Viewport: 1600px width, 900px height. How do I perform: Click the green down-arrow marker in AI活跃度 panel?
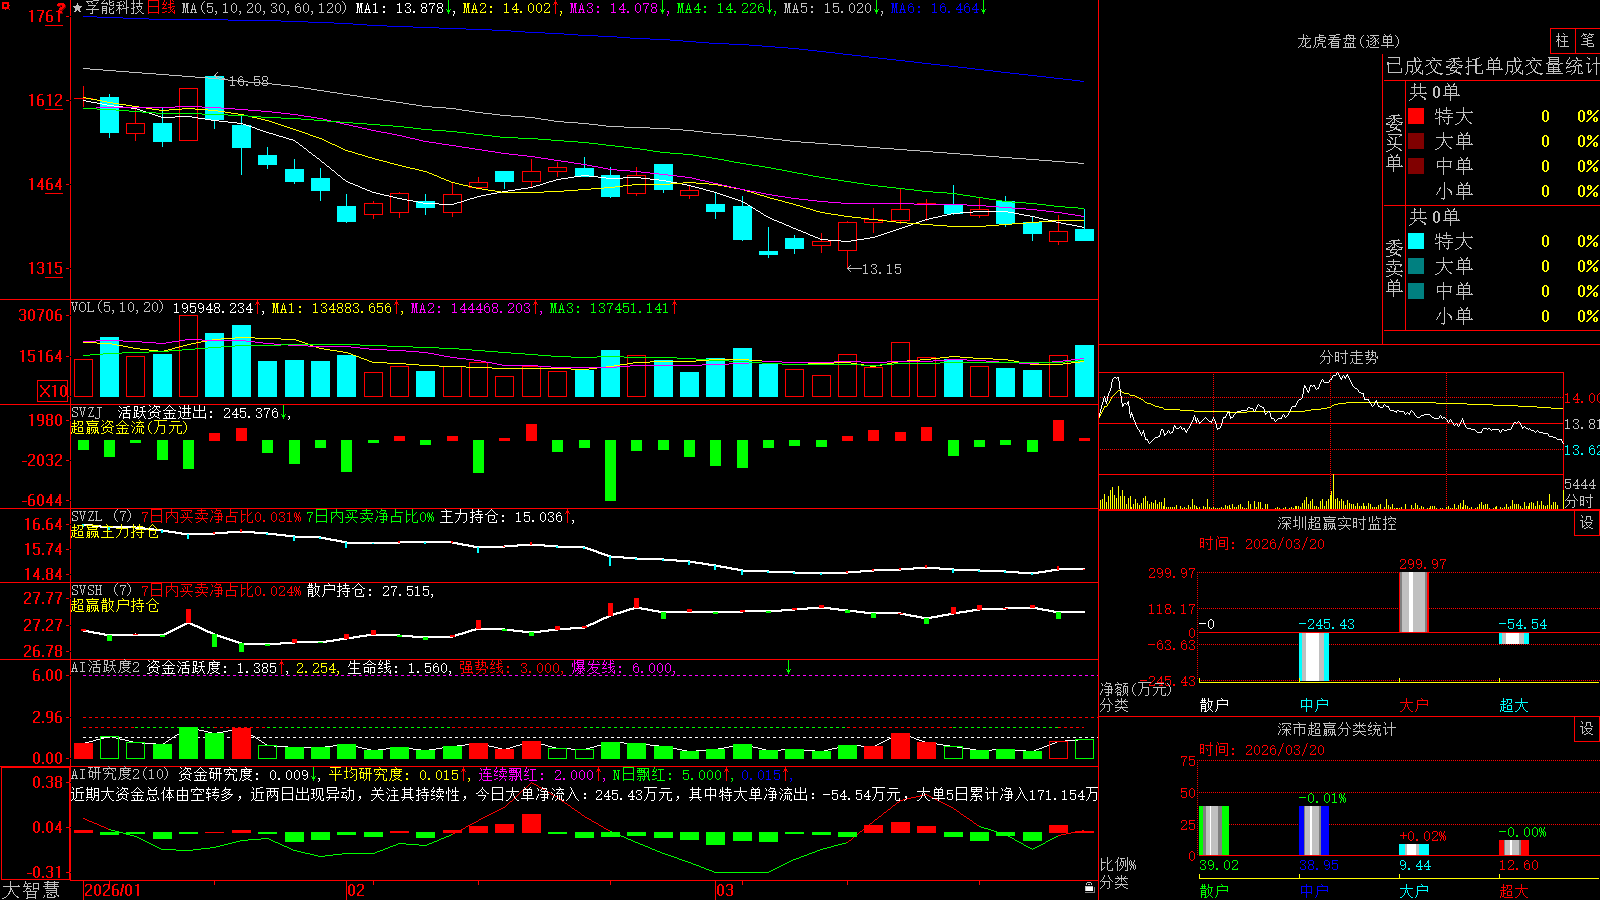(788, 667)
